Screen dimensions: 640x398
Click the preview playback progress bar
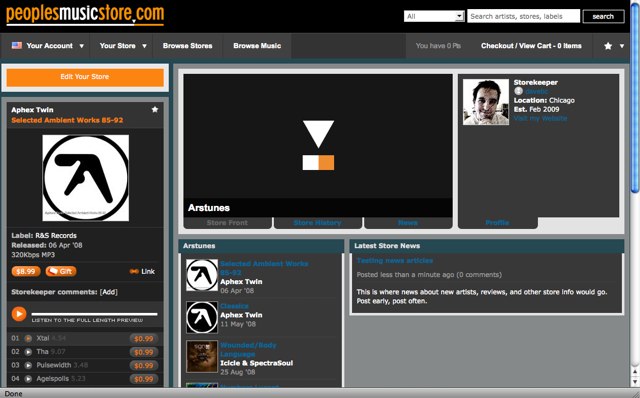coord(94,314)
